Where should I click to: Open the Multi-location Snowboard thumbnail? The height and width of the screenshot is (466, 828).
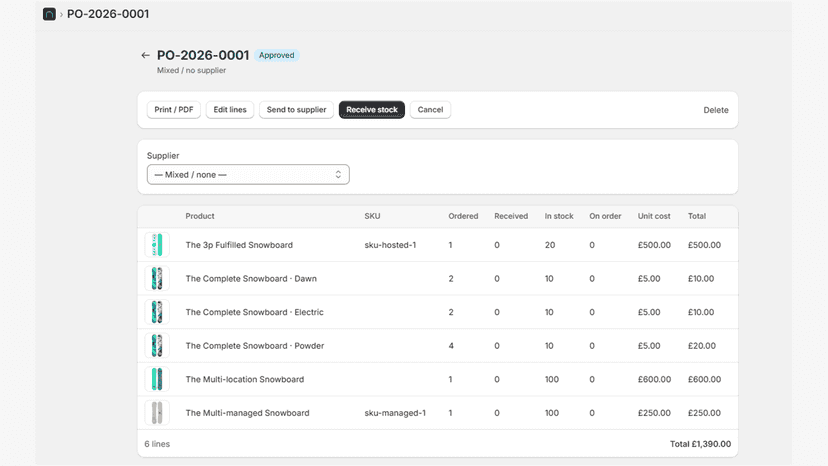coord(157,379)
